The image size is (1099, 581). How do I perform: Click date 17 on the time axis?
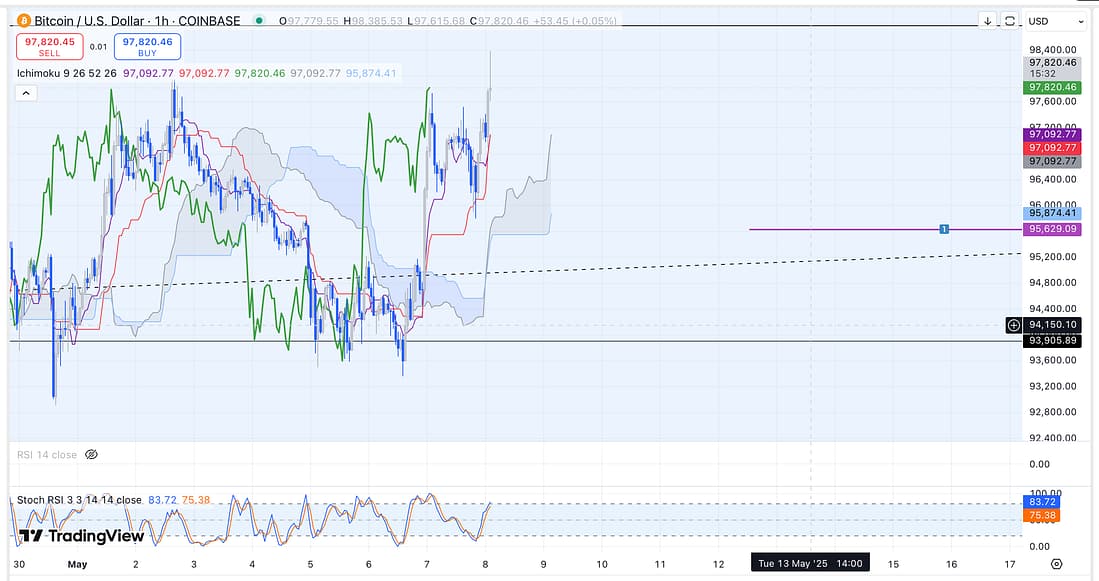[1009, 564]
